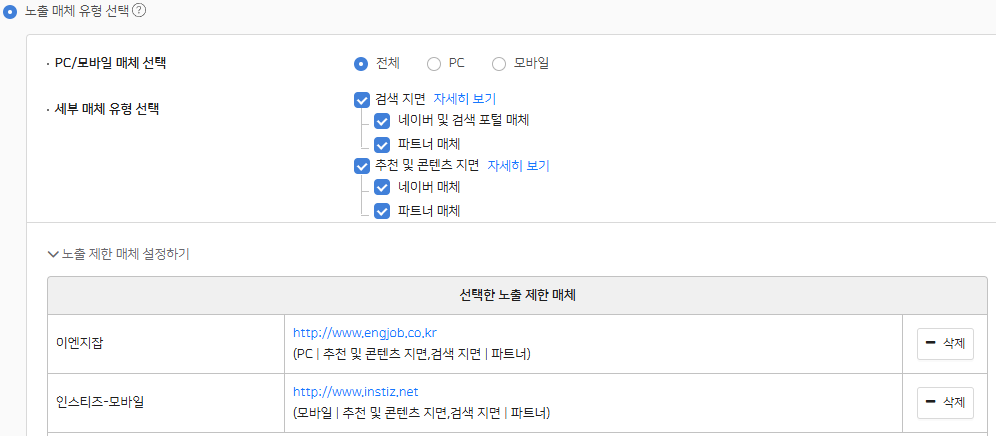The width and height of the screenshot is (996, 436).
Task: Toggle 파트너 매체 checkbox under 검색 지면
Action: [382, 143]
